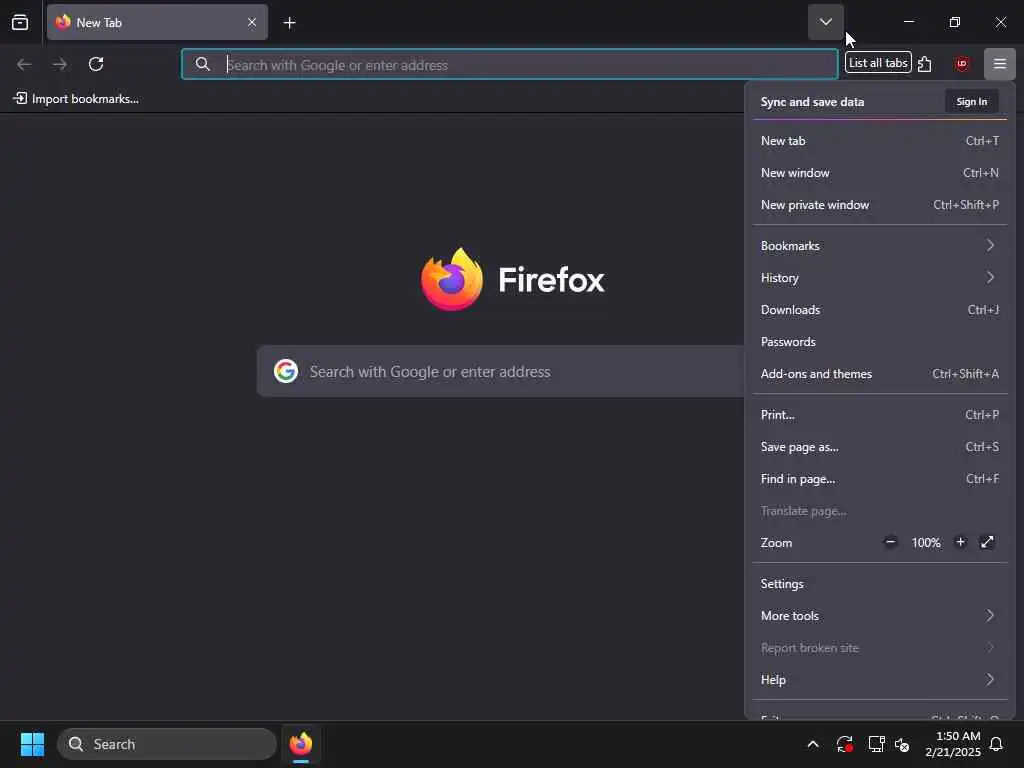Open the notifications bell icon
The width and height of the screenshot is (1024, 768).
point(997,744)
